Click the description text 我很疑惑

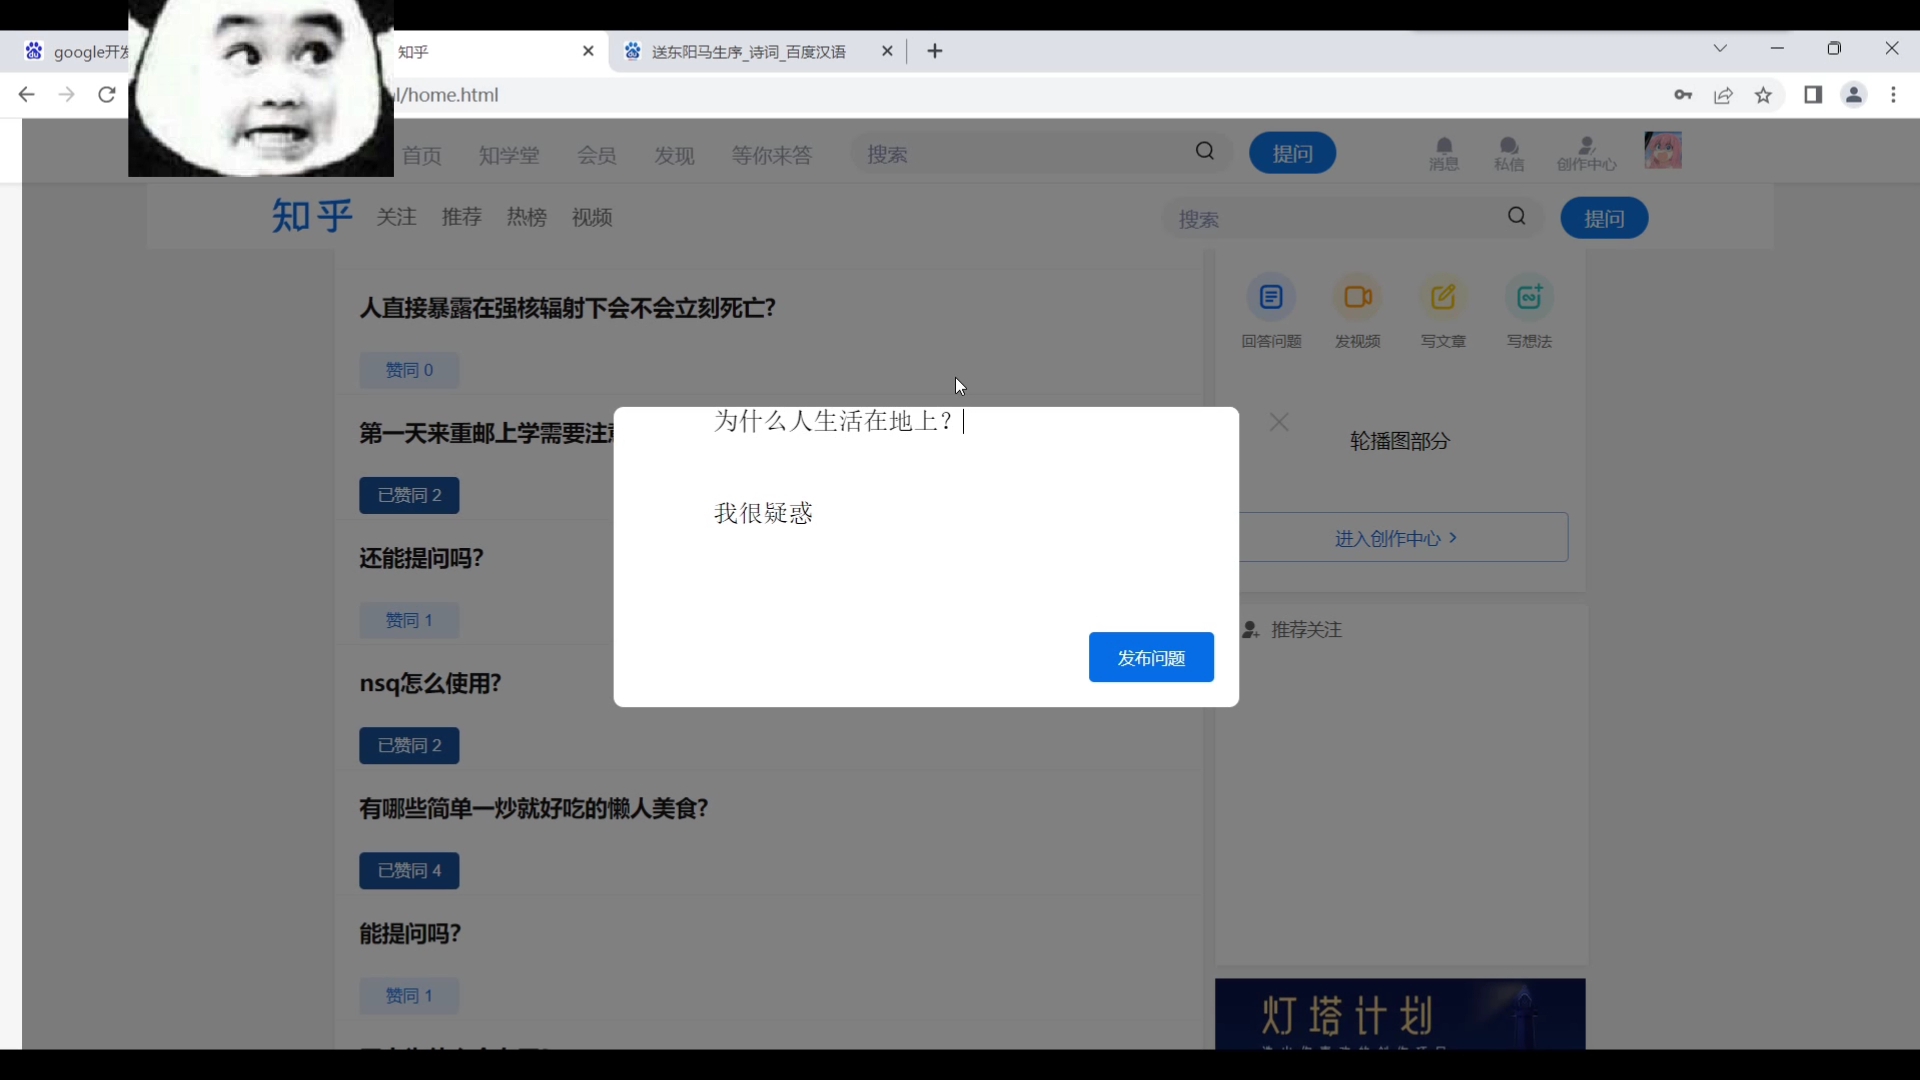pos(764,513)
